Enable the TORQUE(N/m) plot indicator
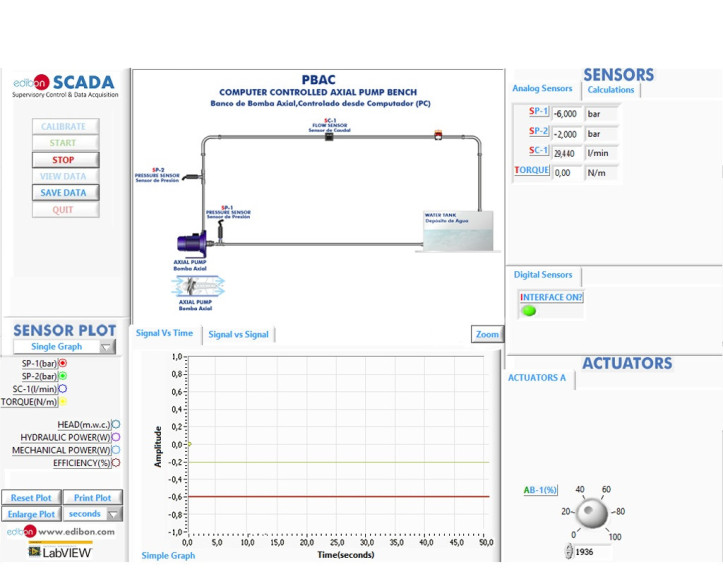Screen dimensions: 723x584 (x=63, y=402)
